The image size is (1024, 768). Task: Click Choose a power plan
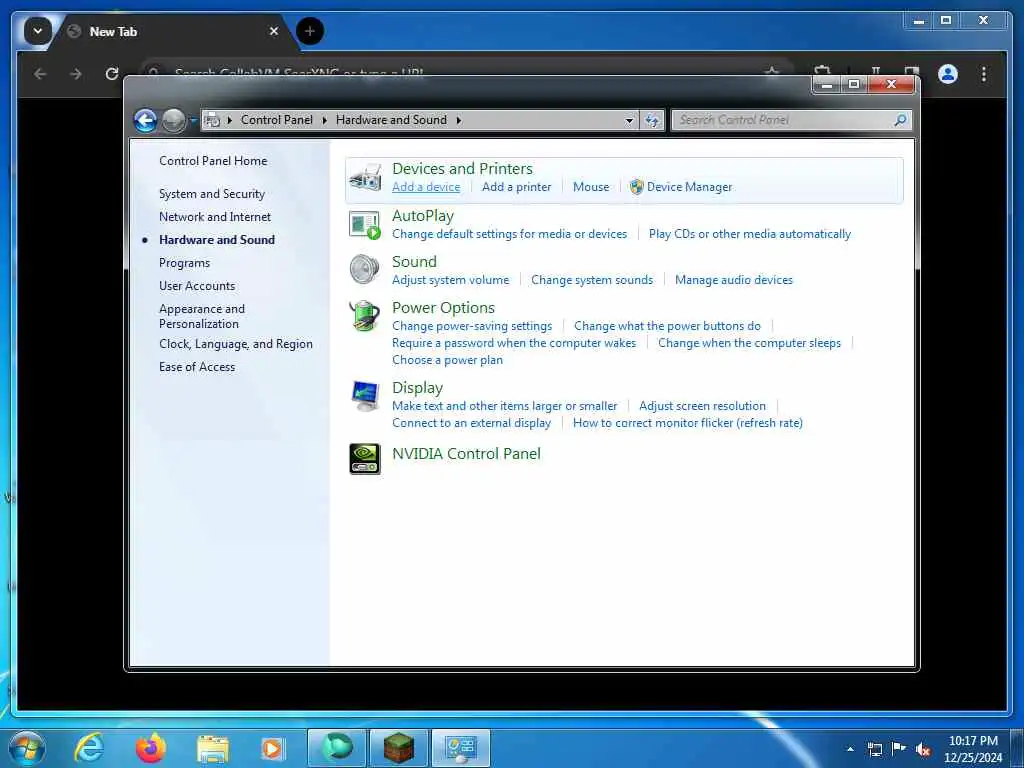(447, 360)
